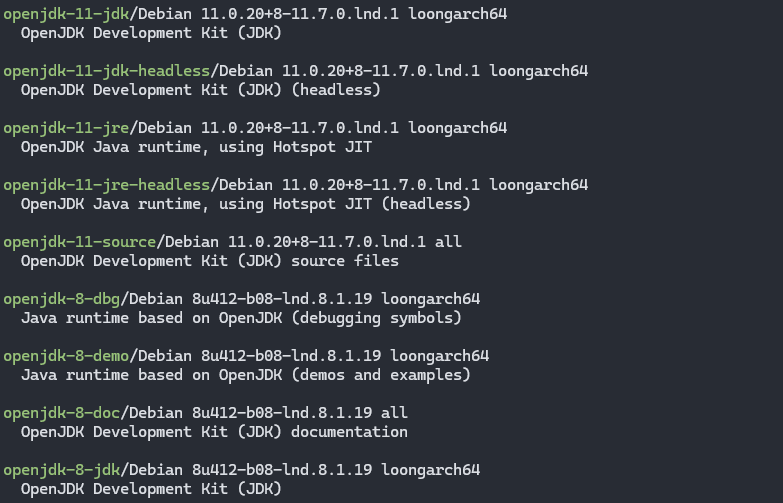The width and height of the screenshot is (783, 503).
Task: Click "loongarch64" on the openjdk-11-jre-headless line
Action: (x=538, y=185)
